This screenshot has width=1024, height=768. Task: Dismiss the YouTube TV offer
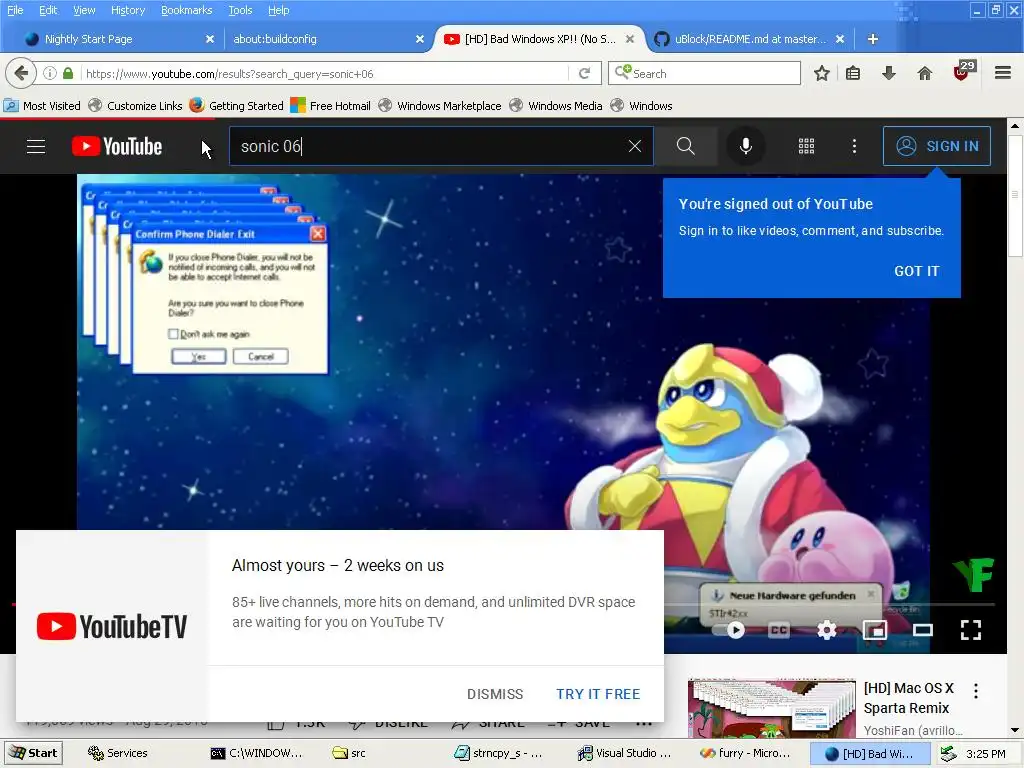point(495,694)
